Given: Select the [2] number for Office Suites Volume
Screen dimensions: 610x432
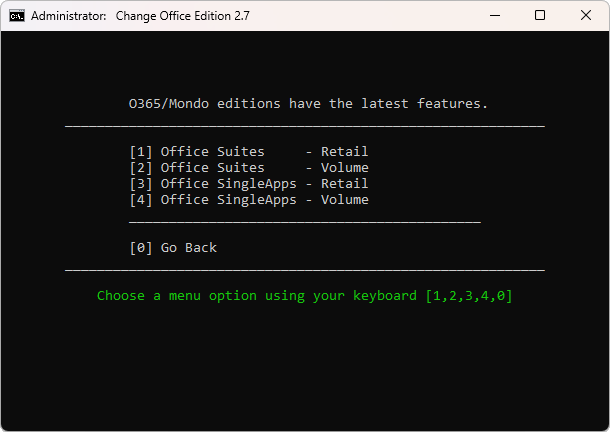Looking at the screenshot, I should (x=140, y=168).
